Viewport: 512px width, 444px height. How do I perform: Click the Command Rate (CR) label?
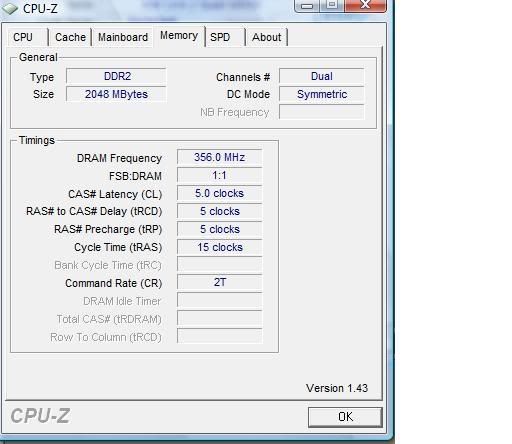[x=114, y=283]
